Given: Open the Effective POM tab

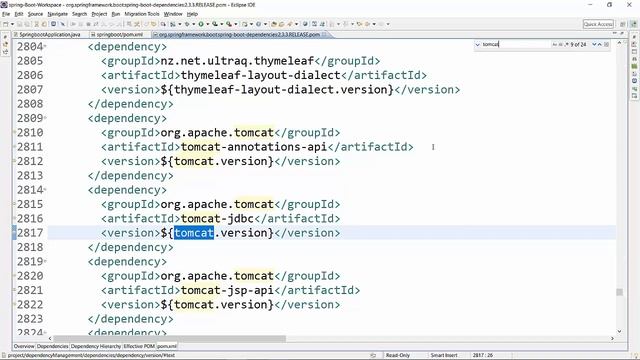Looking at the screenshot, I should 139,346.
